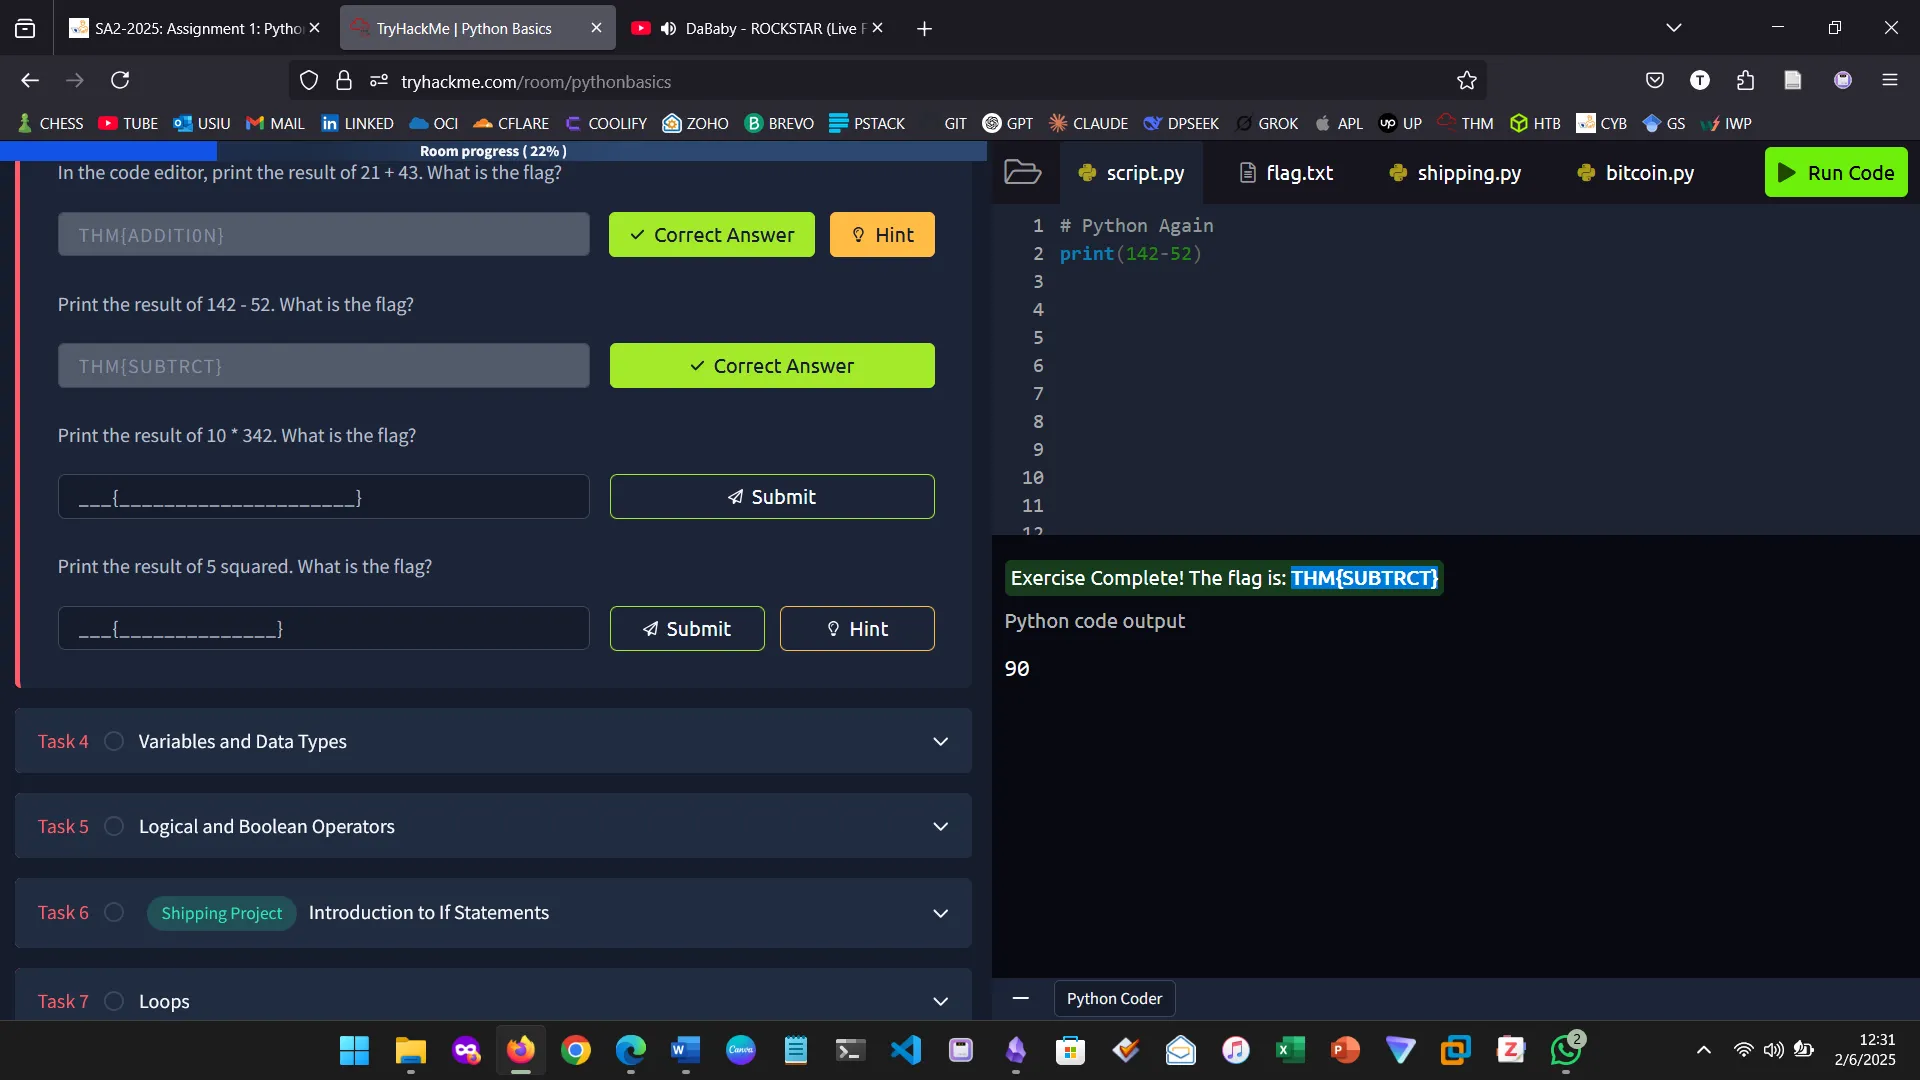Image resolution: width=1920 pixels, height=1080 pixels.
Task: Toggle the Task 4 completion circle
Action: 114,741
